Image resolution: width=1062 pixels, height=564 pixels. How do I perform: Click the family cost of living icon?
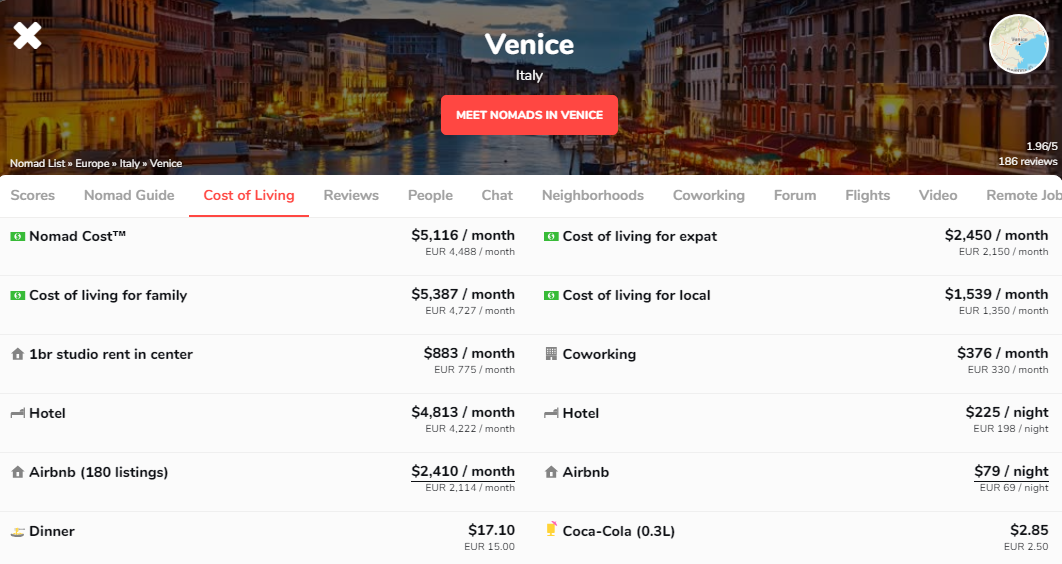[17, 296]
